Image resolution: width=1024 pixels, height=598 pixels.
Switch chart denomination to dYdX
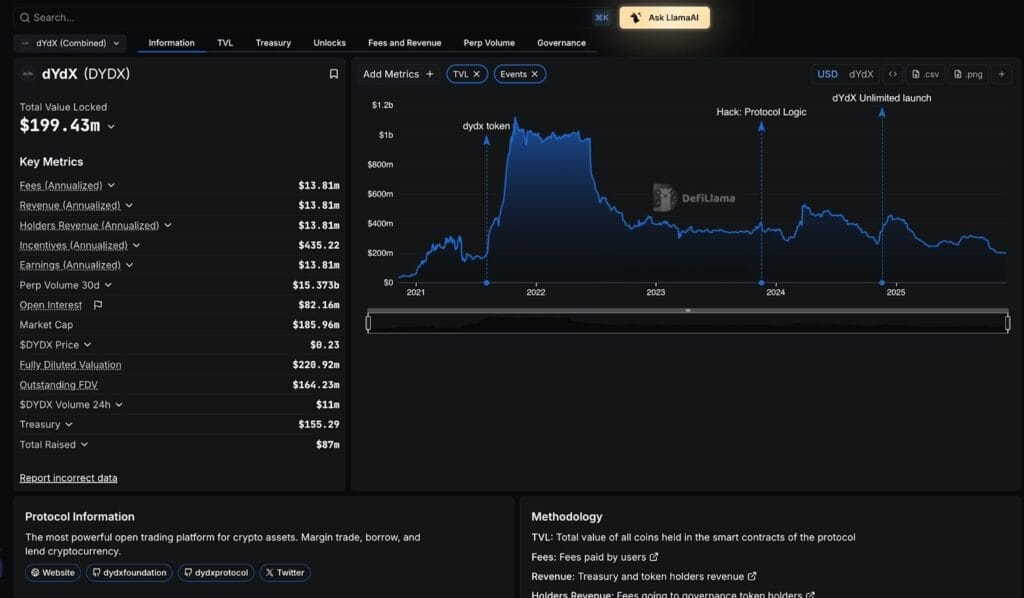(x=861, y=74)
